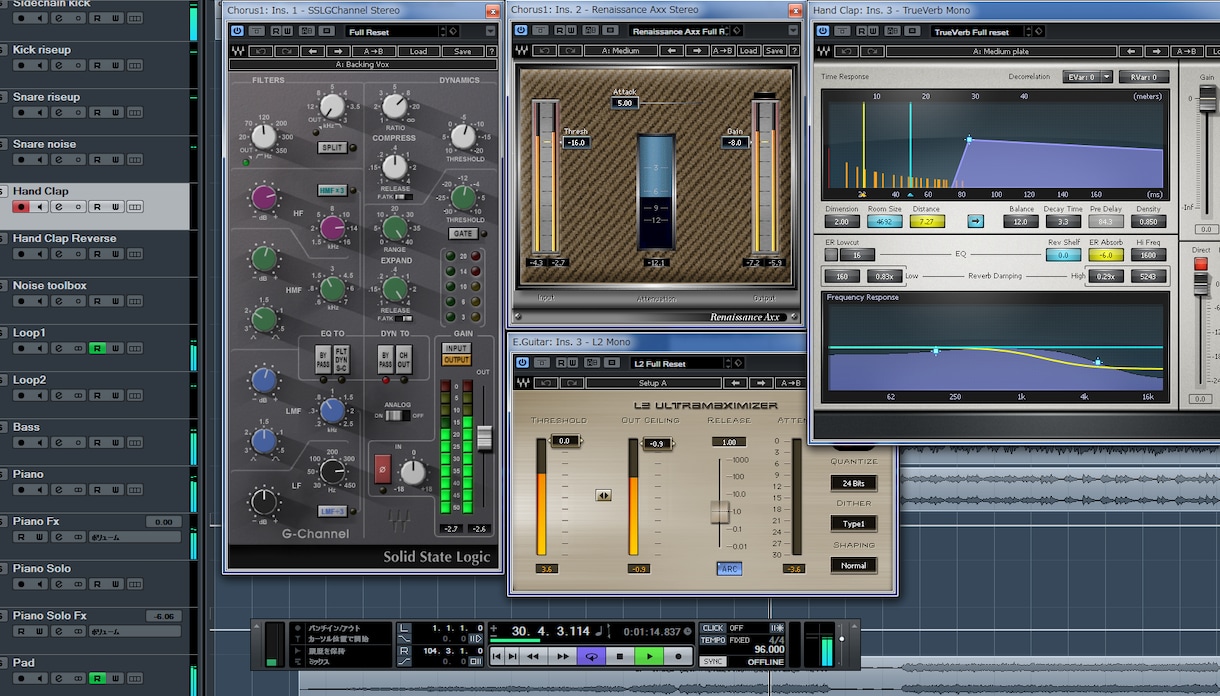The width and height of the screenshot is (1220, 696).
Task: Select the Hand Clap Reverse track
Action: (x=65, y=238)
